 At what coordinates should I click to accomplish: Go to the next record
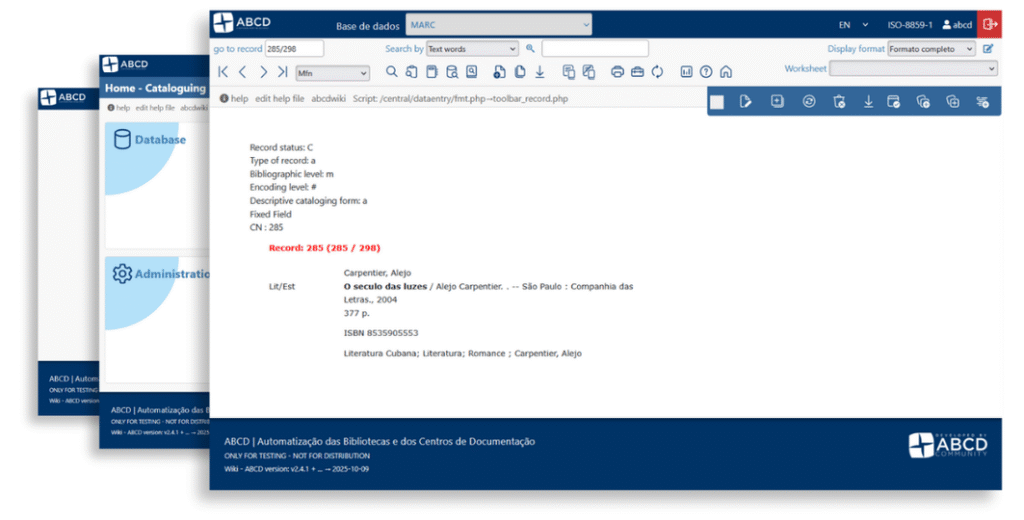click(263, 72)
